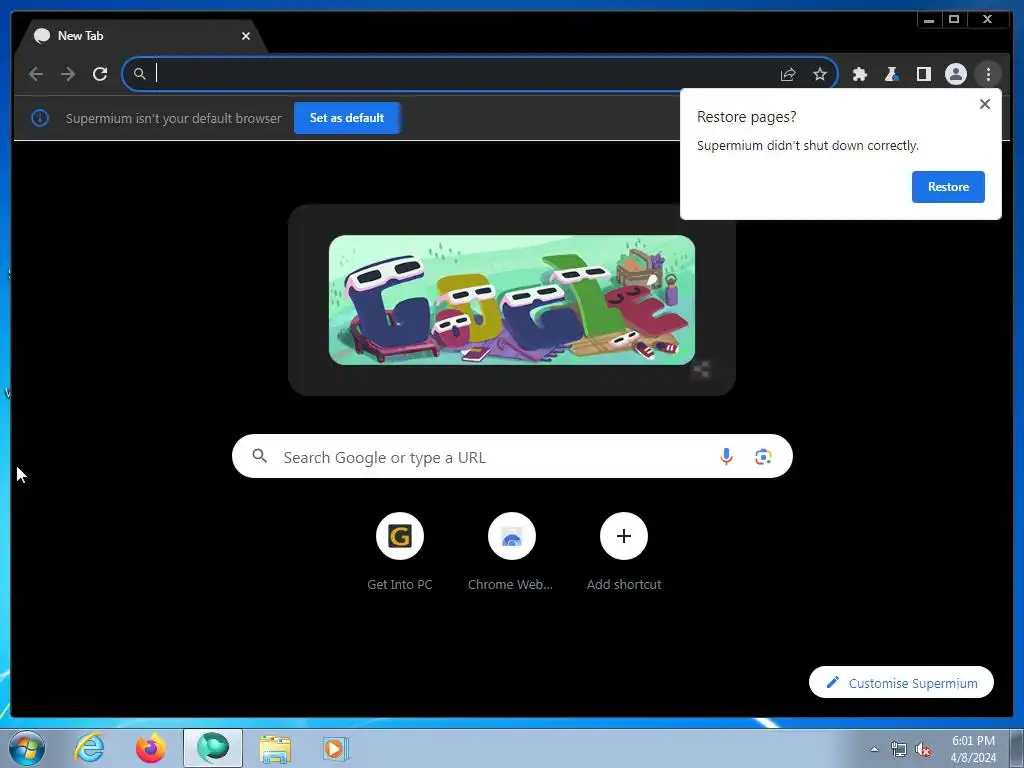Open the muted volume tray icon
This screenshot has width=1024, height=768.
(923, 749)
